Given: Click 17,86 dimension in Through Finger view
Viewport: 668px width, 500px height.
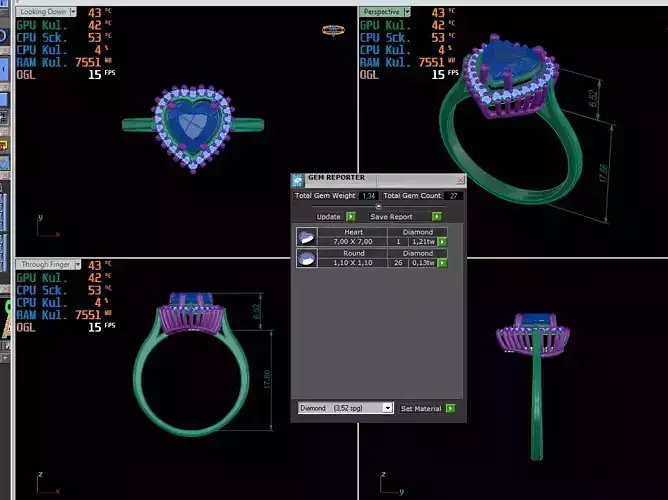Looking at the screenshot, I should point(267,379).
